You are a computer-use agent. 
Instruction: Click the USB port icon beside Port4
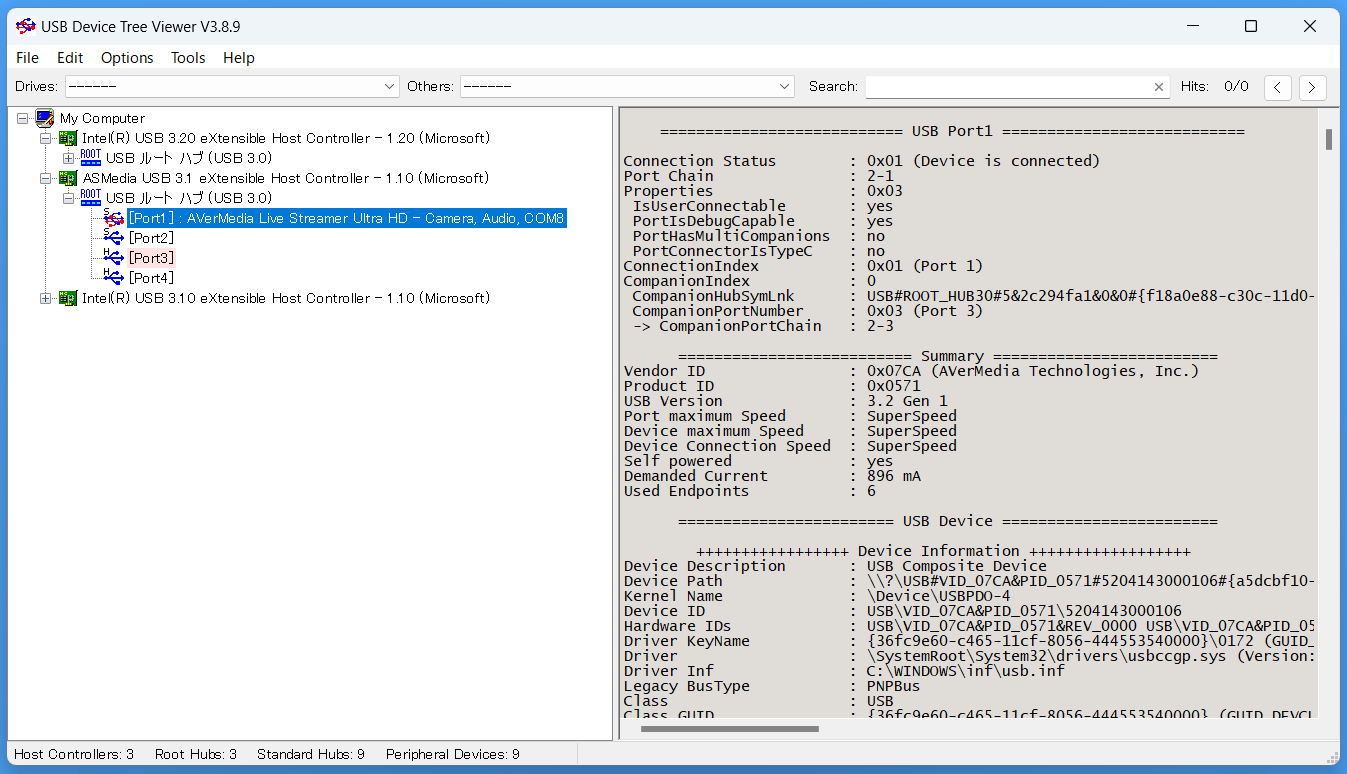[113, 278]
